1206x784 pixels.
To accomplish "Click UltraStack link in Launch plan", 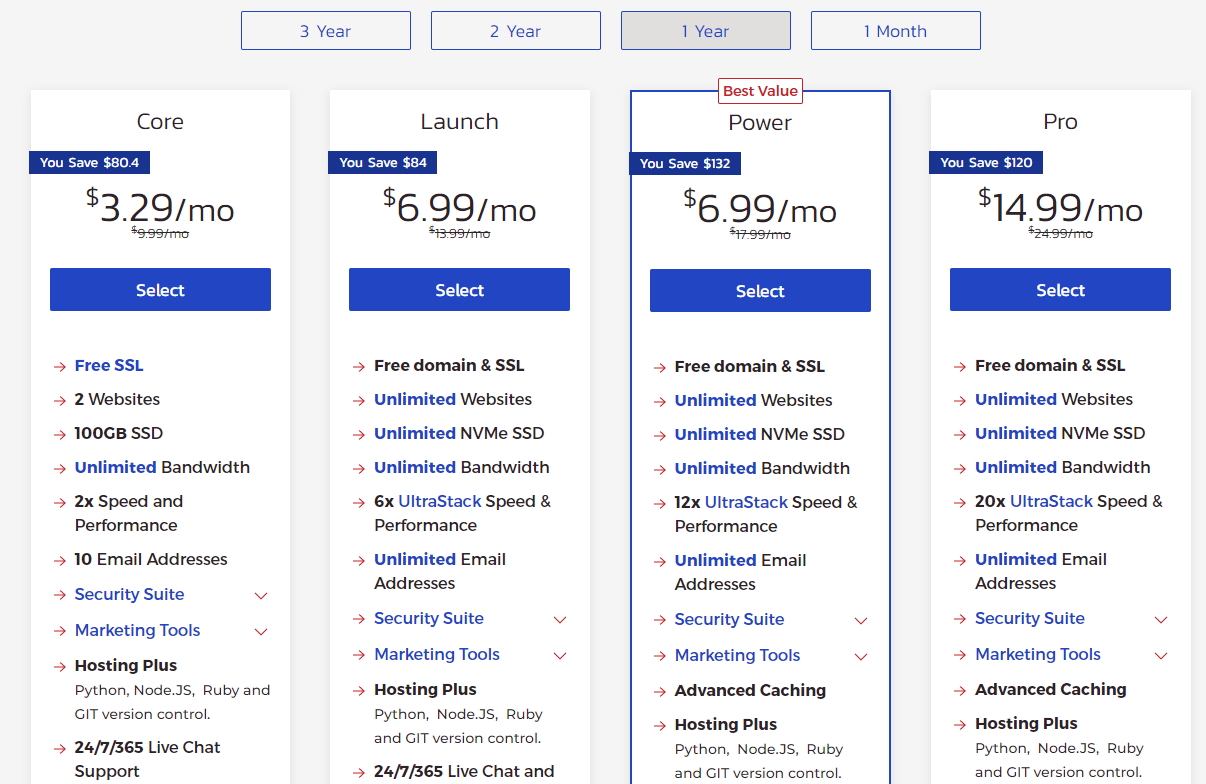I will 440,501.
